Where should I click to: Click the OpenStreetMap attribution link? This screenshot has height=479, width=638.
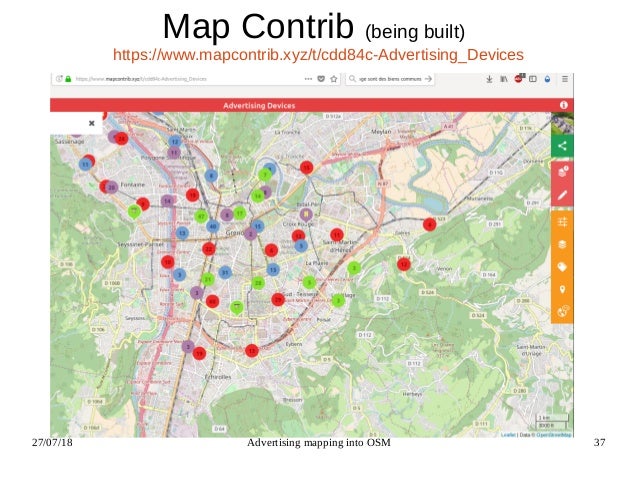554,435
